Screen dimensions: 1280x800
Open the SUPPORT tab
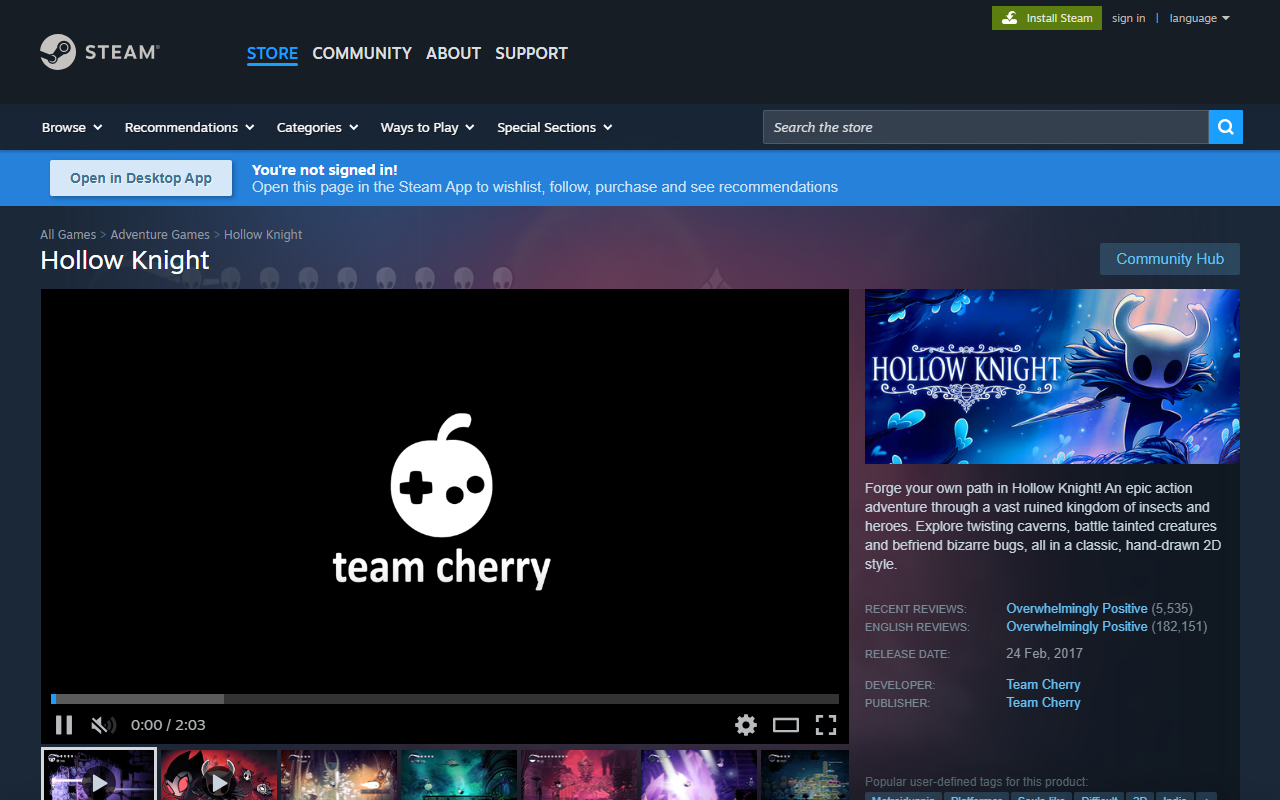(531, 53)
